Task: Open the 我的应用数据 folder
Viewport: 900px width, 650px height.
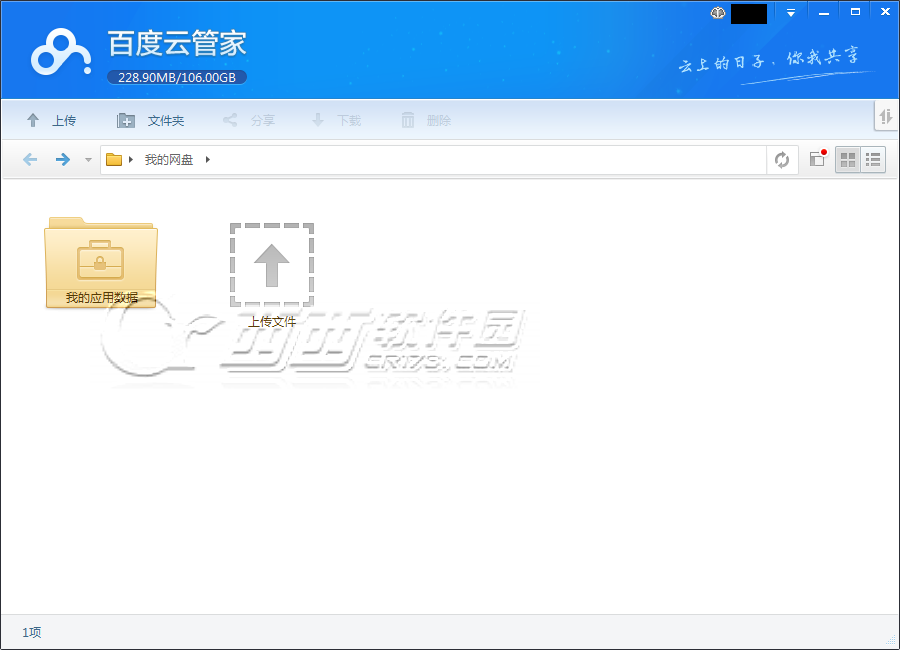Action: coord(101,262)
